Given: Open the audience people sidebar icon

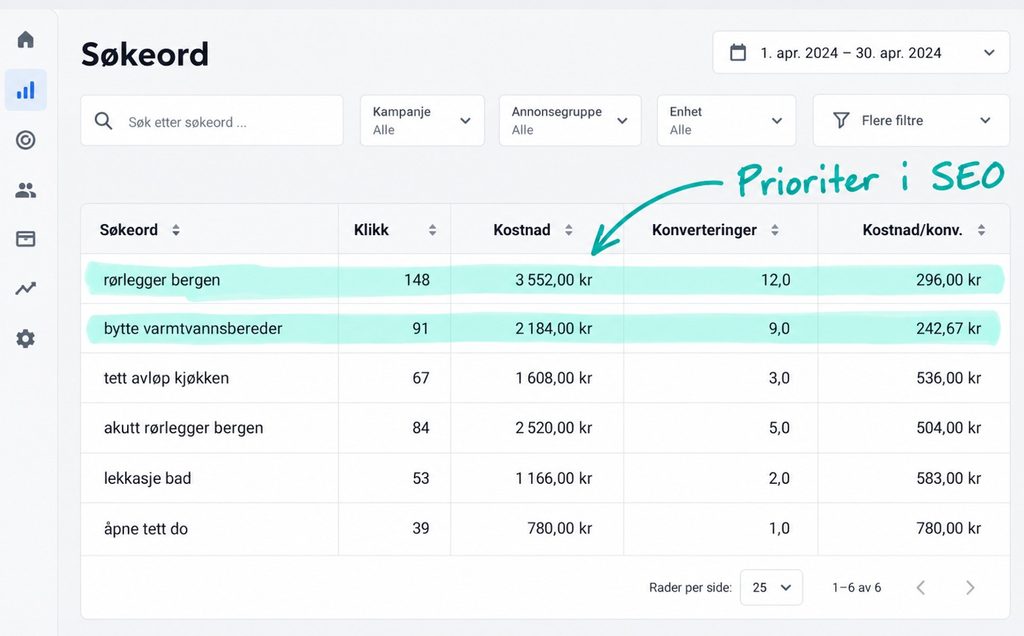Looking at the screenshot, I should click(x=25, y=190).
